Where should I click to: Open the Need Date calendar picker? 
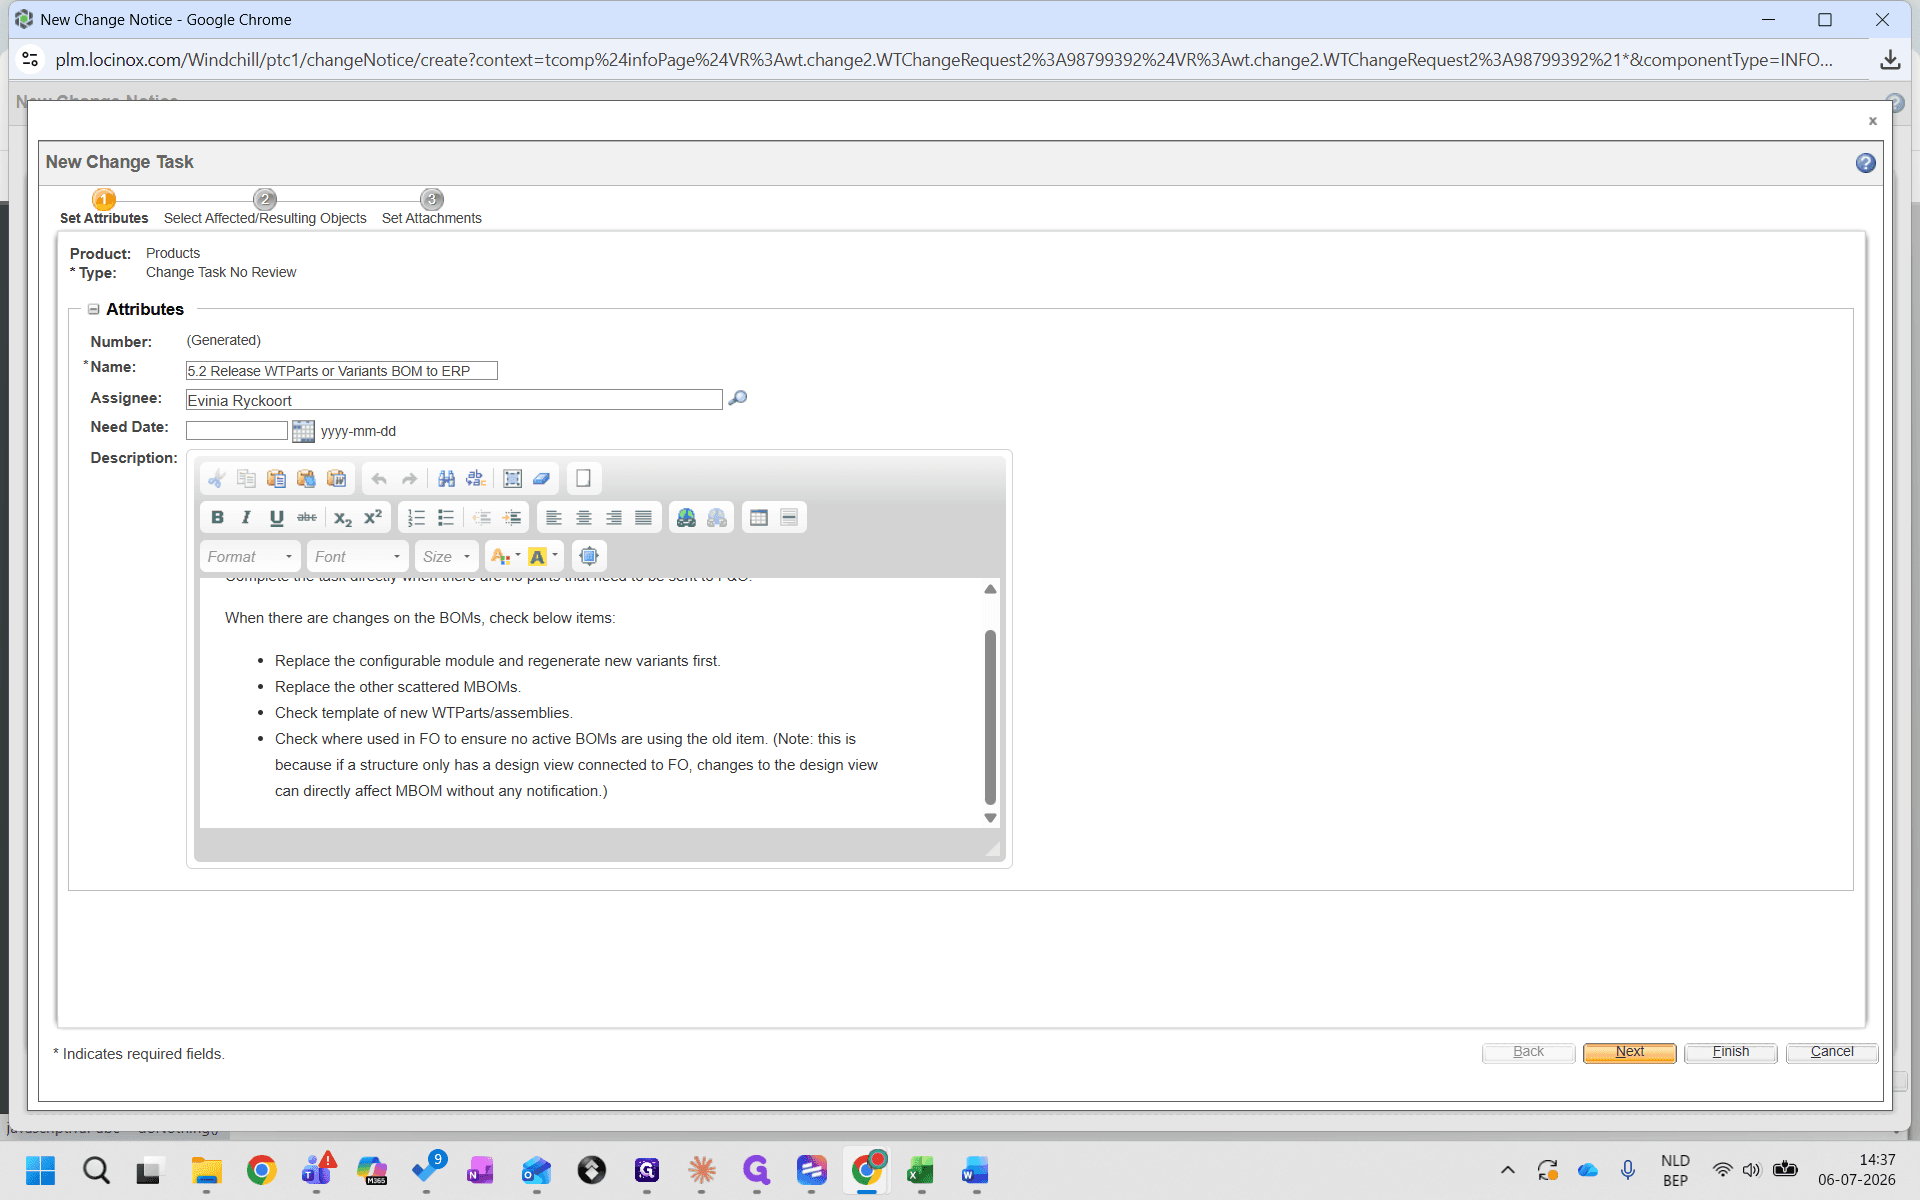[303, 431]
